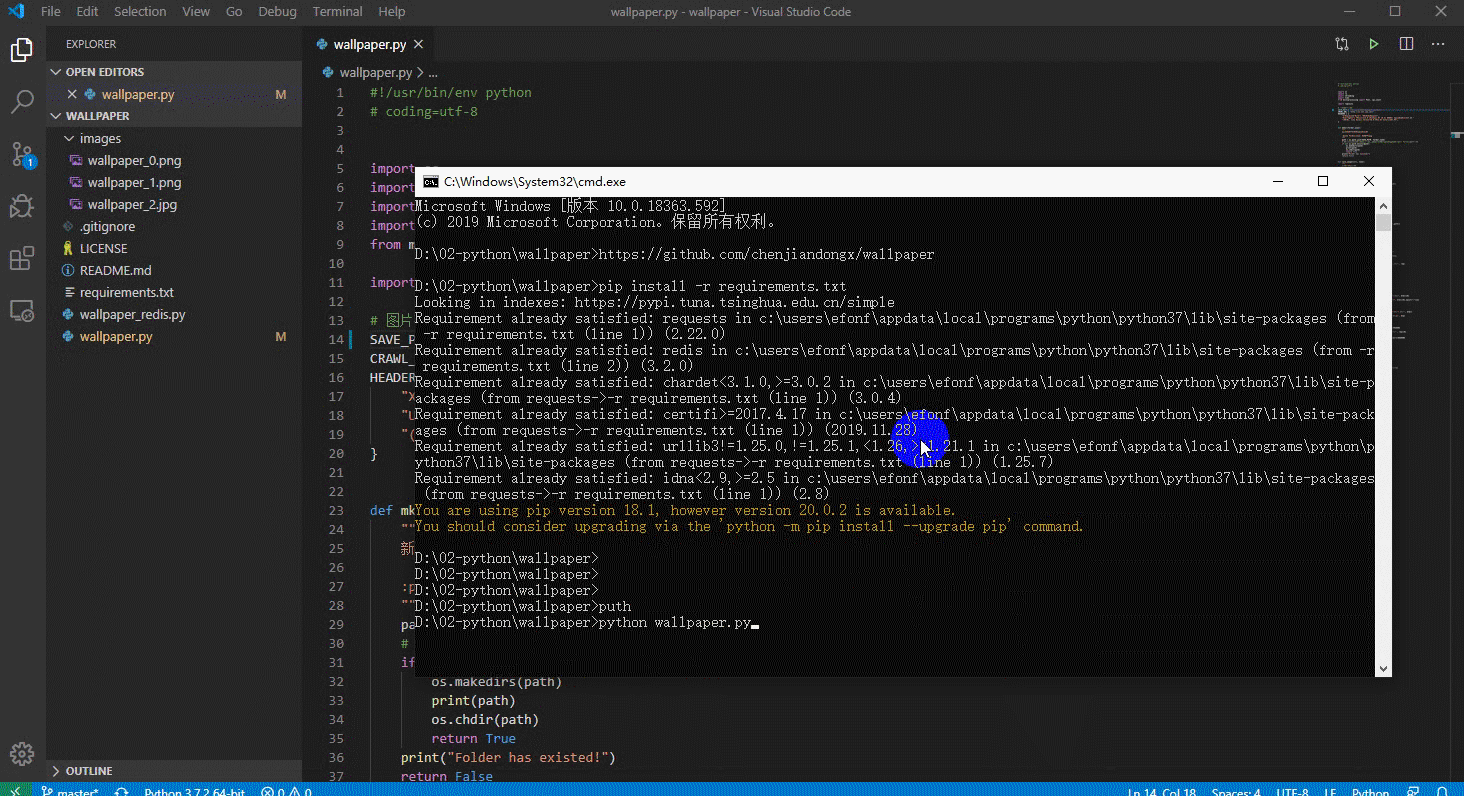This screenshot has width=1464, height=796.
Task: Open the Help menu
Action: point(392,12)
